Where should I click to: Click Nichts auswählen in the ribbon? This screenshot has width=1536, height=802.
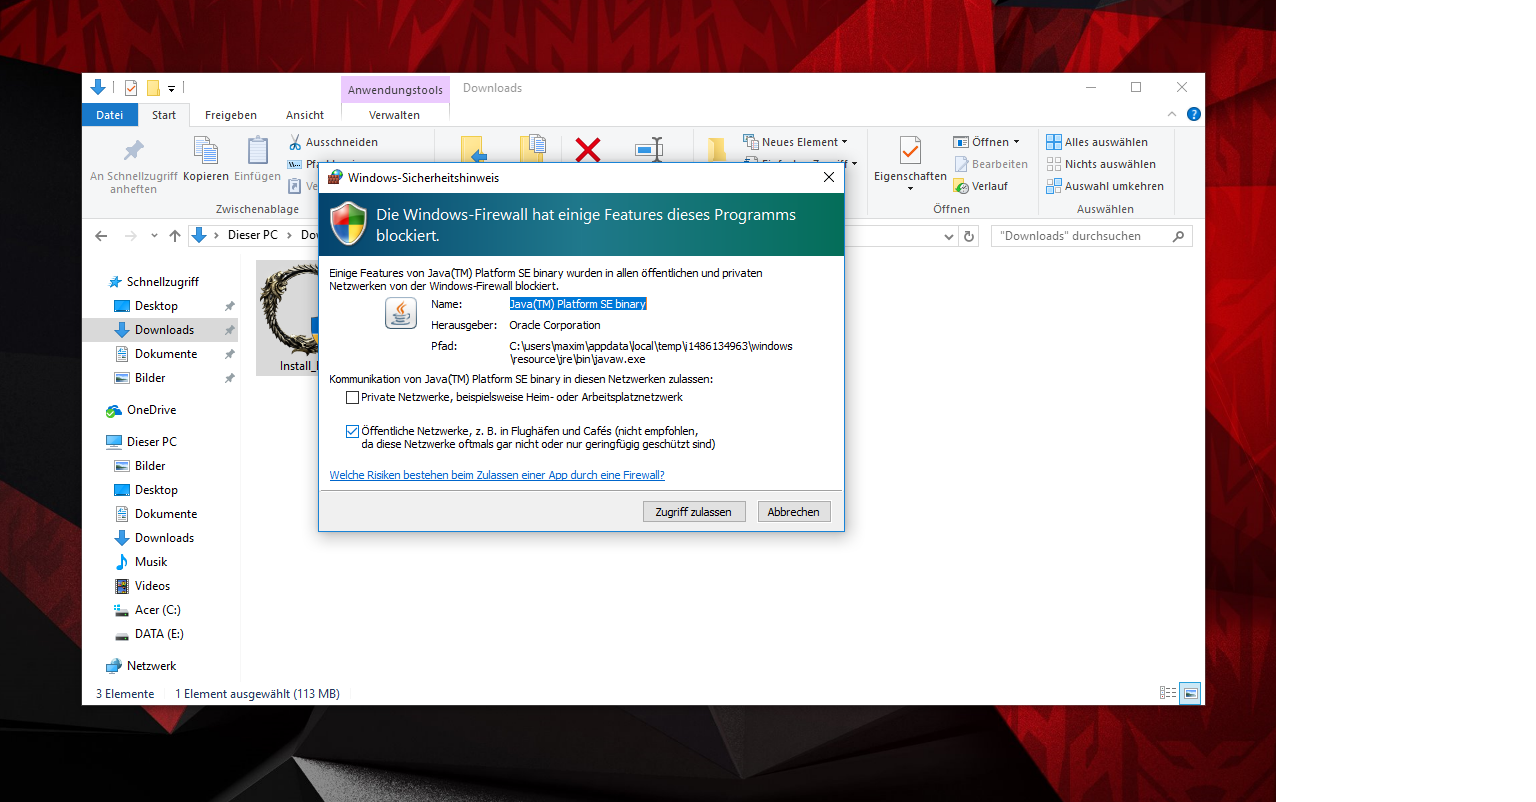pyautogui.click(x=1101, y=164)
